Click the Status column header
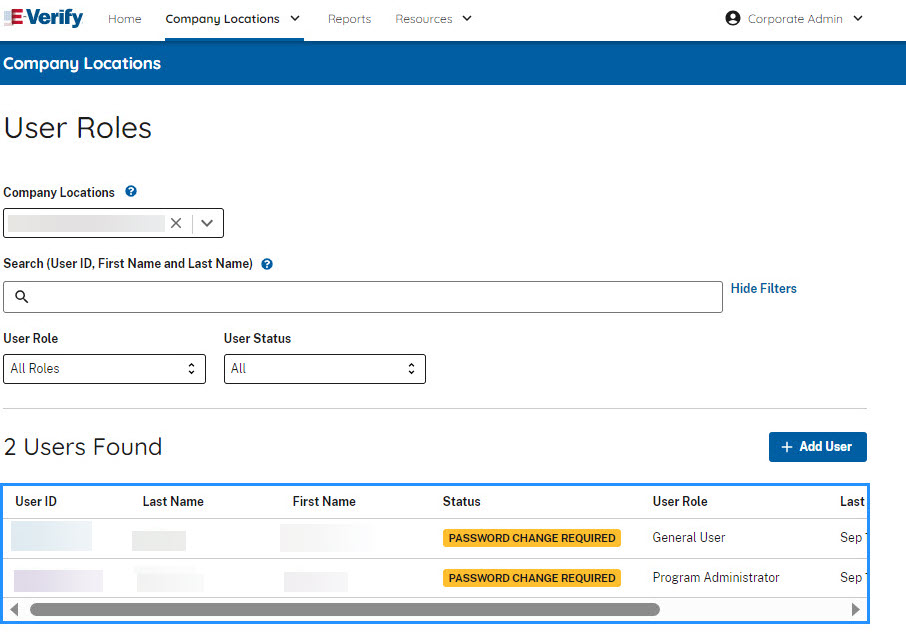 tap(462, 502)
